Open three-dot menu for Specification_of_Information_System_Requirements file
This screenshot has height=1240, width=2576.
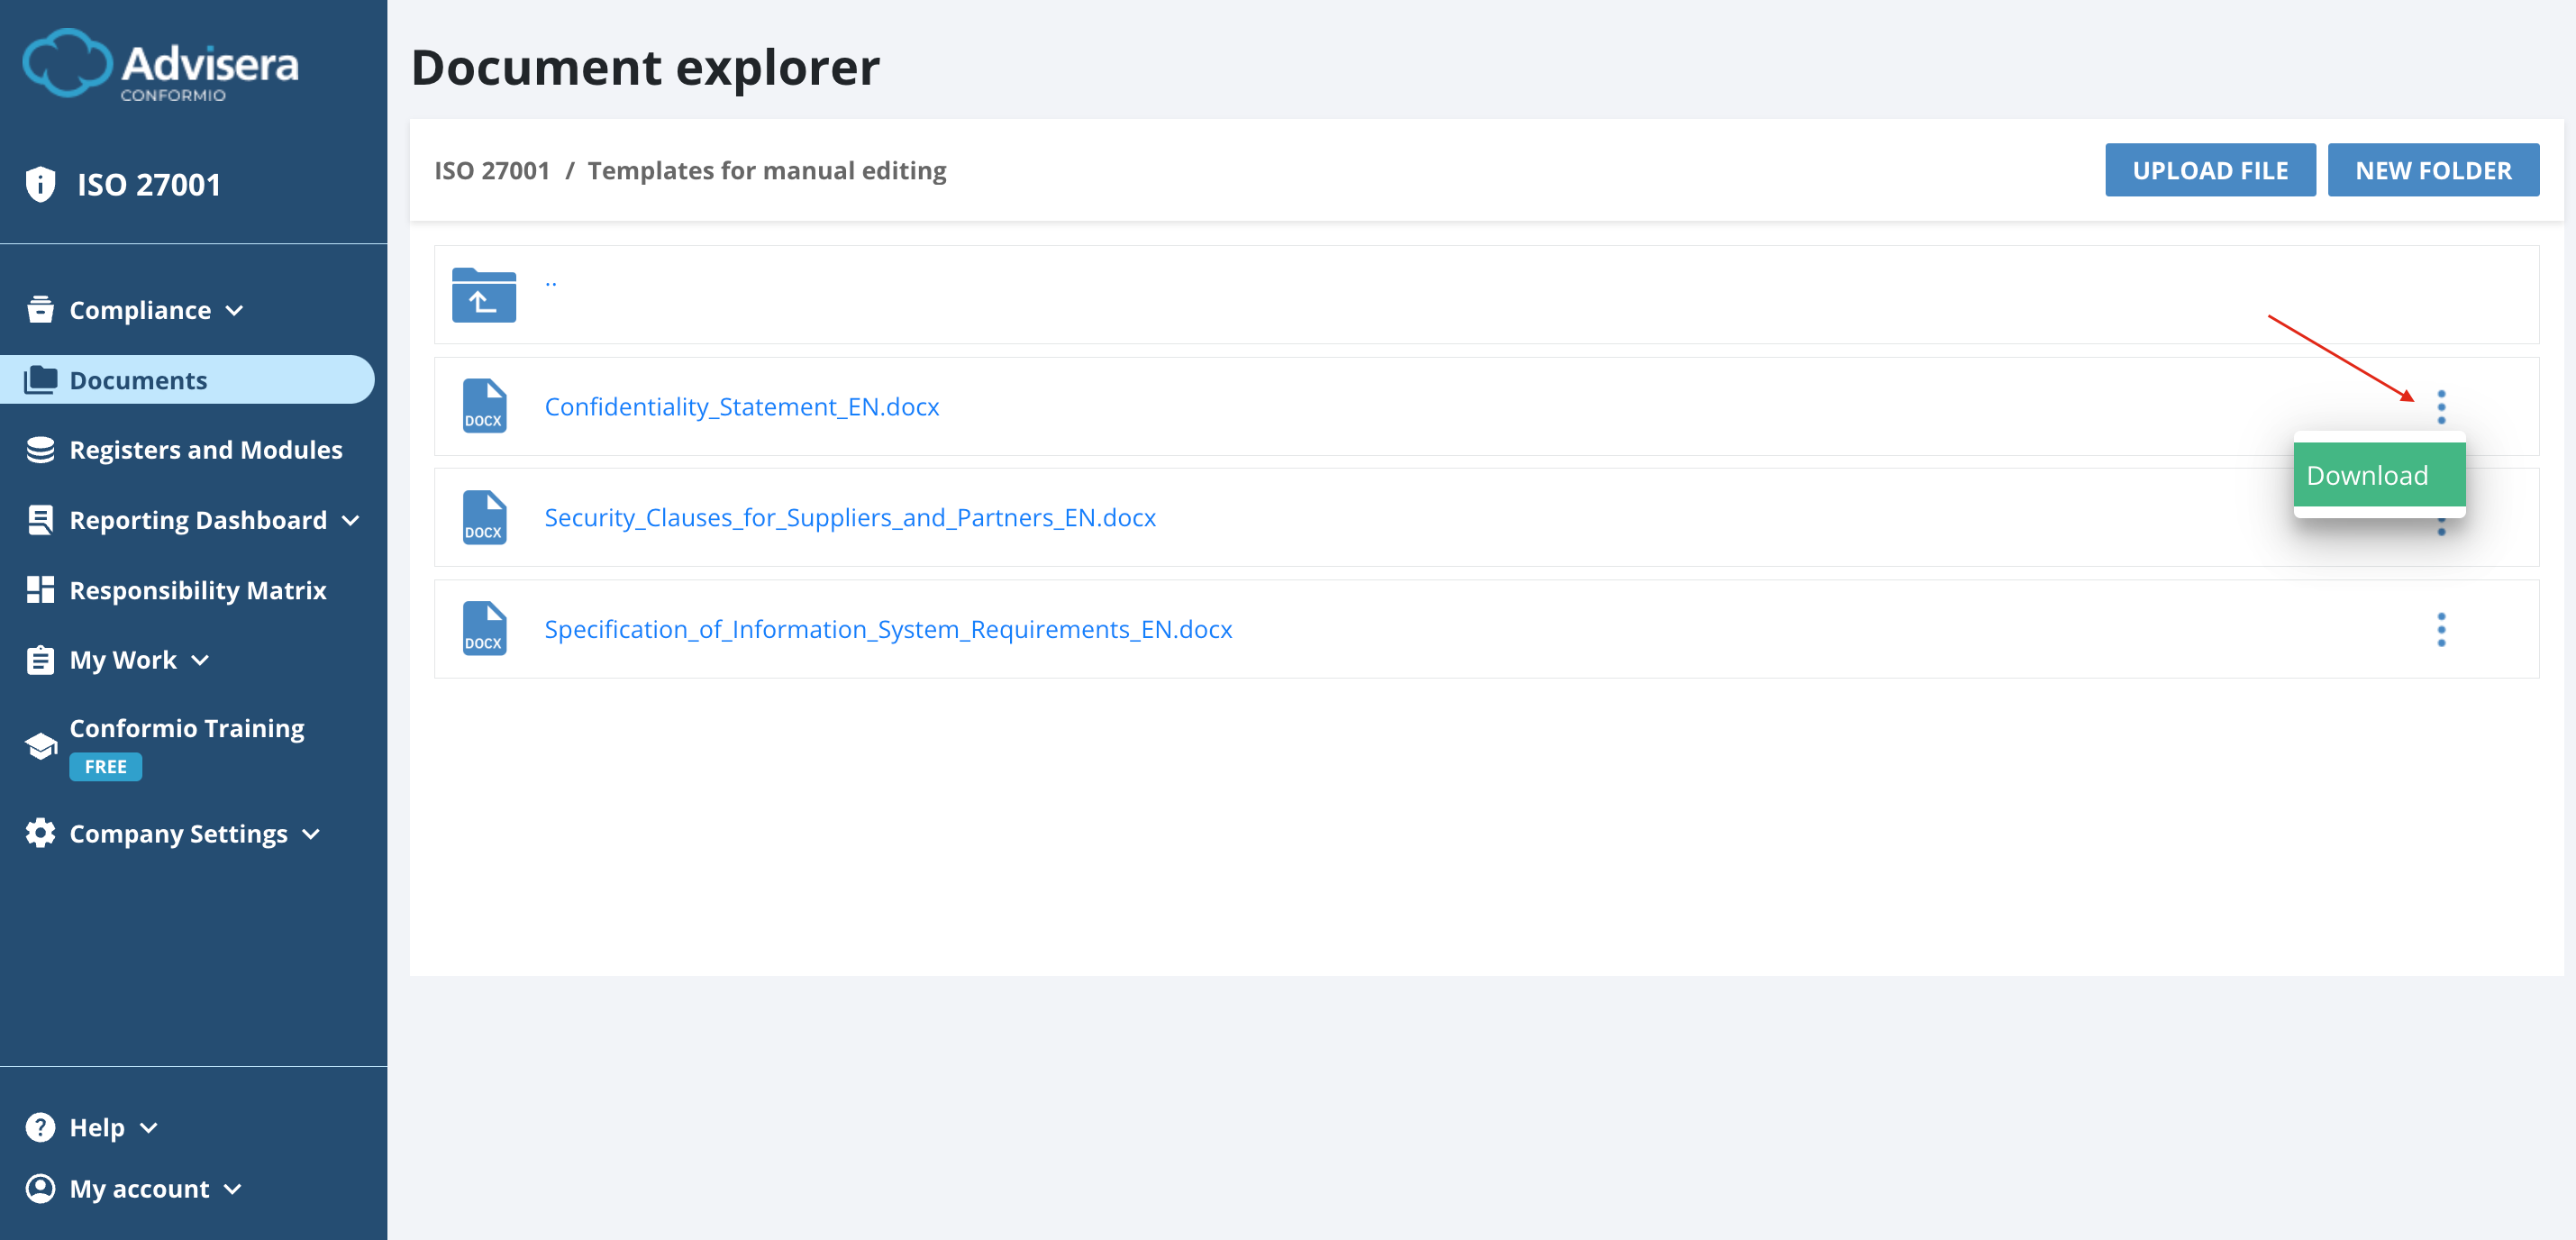[2440, 629]
